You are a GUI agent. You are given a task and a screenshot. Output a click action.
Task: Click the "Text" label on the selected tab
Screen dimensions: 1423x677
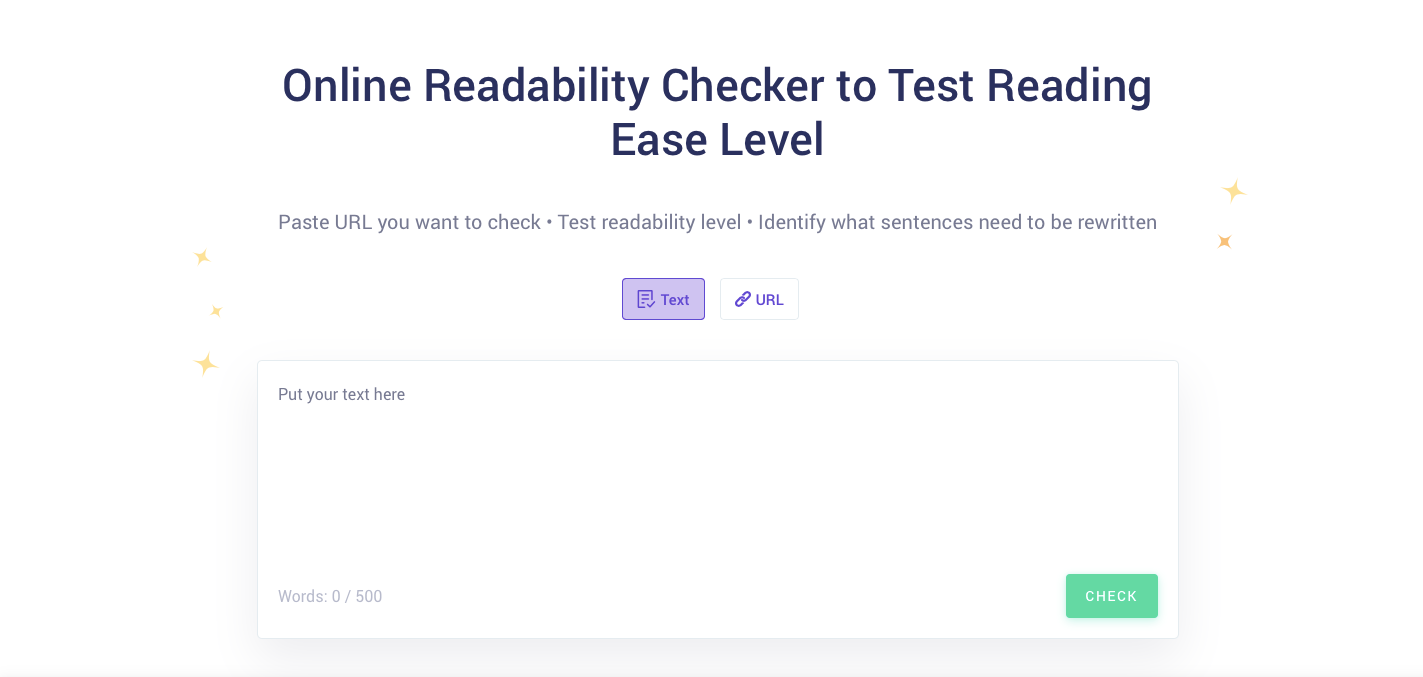(x=675, y=300)
